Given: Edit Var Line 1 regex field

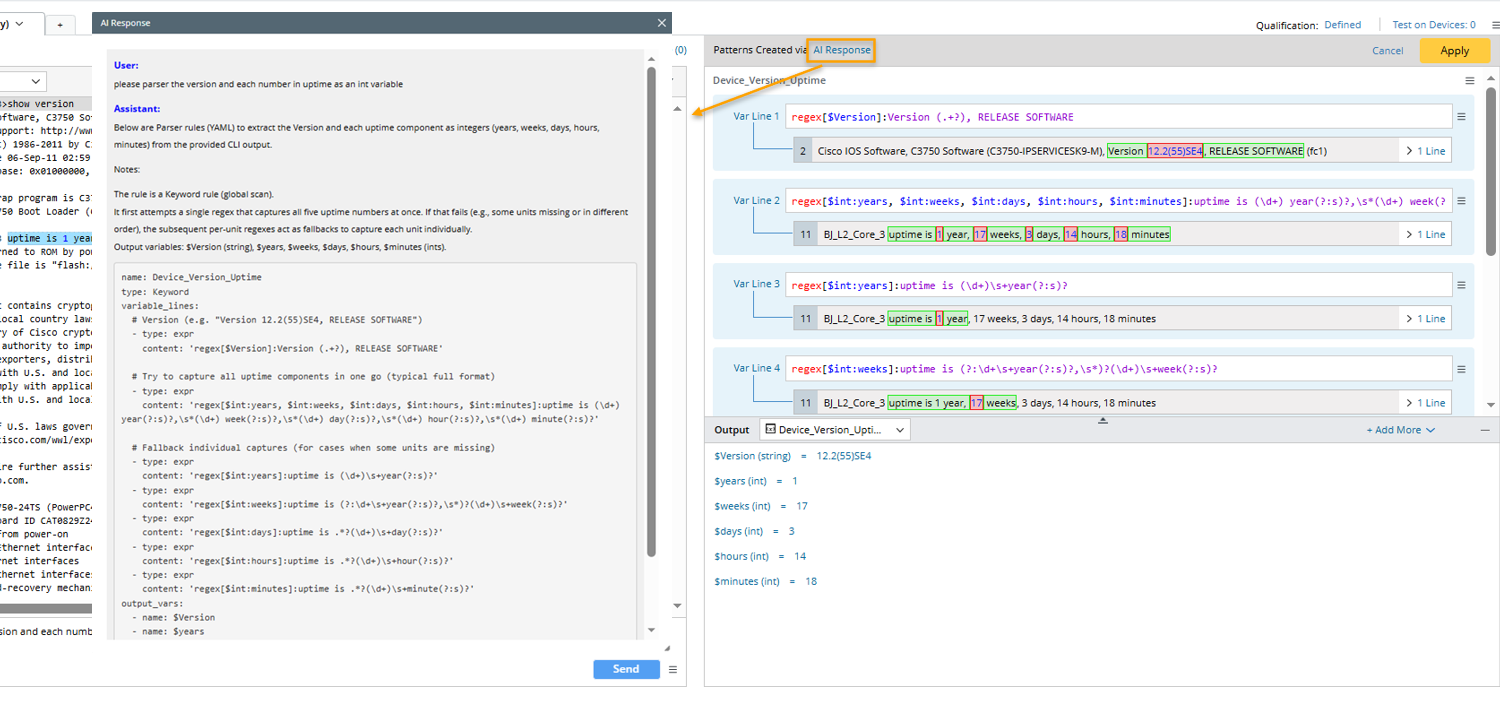Looking at the screenshot, I should click(1118, 117).
